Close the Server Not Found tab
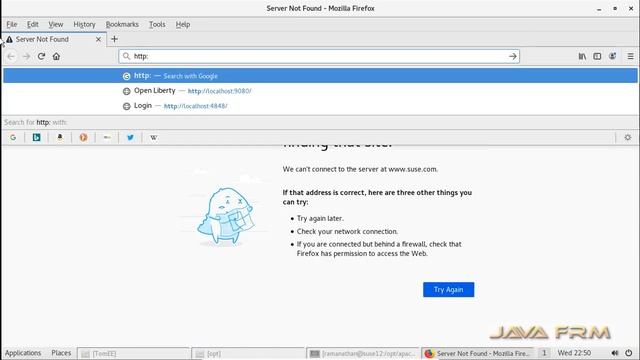The image size is (640, 360). pyautogui.click(x=98, y=39)
